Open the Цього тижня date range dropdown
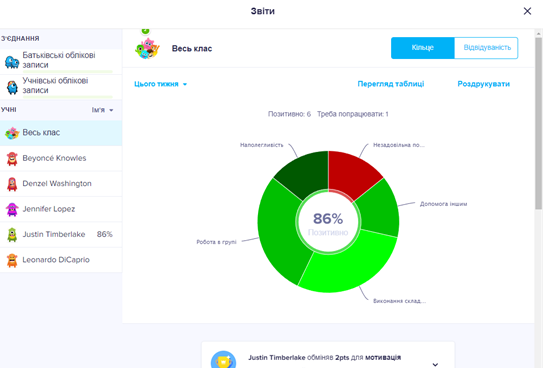The width and height of the screenshot is (543, 368). (x=161, y=84)
